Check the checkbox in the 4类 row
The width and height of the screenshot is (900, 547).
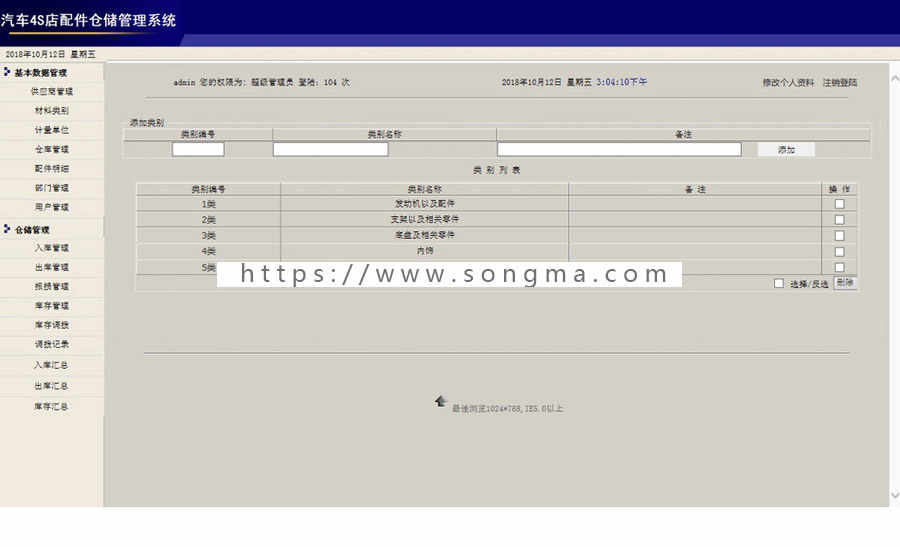pyautogui.click(x=839, y=251)
